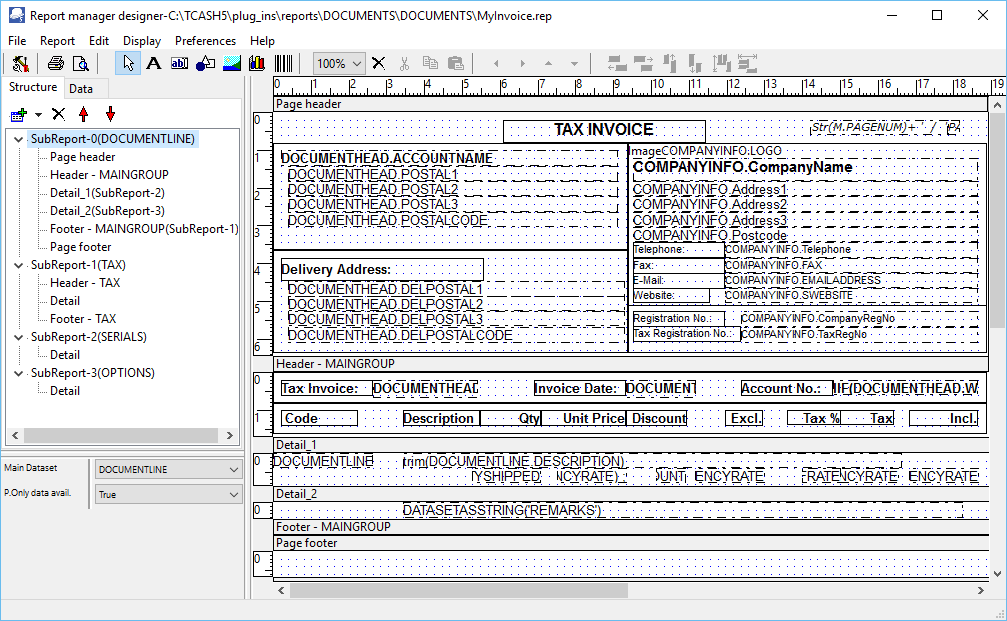
Task: Select the barcode tool
Action: click(x=283, y=64)
